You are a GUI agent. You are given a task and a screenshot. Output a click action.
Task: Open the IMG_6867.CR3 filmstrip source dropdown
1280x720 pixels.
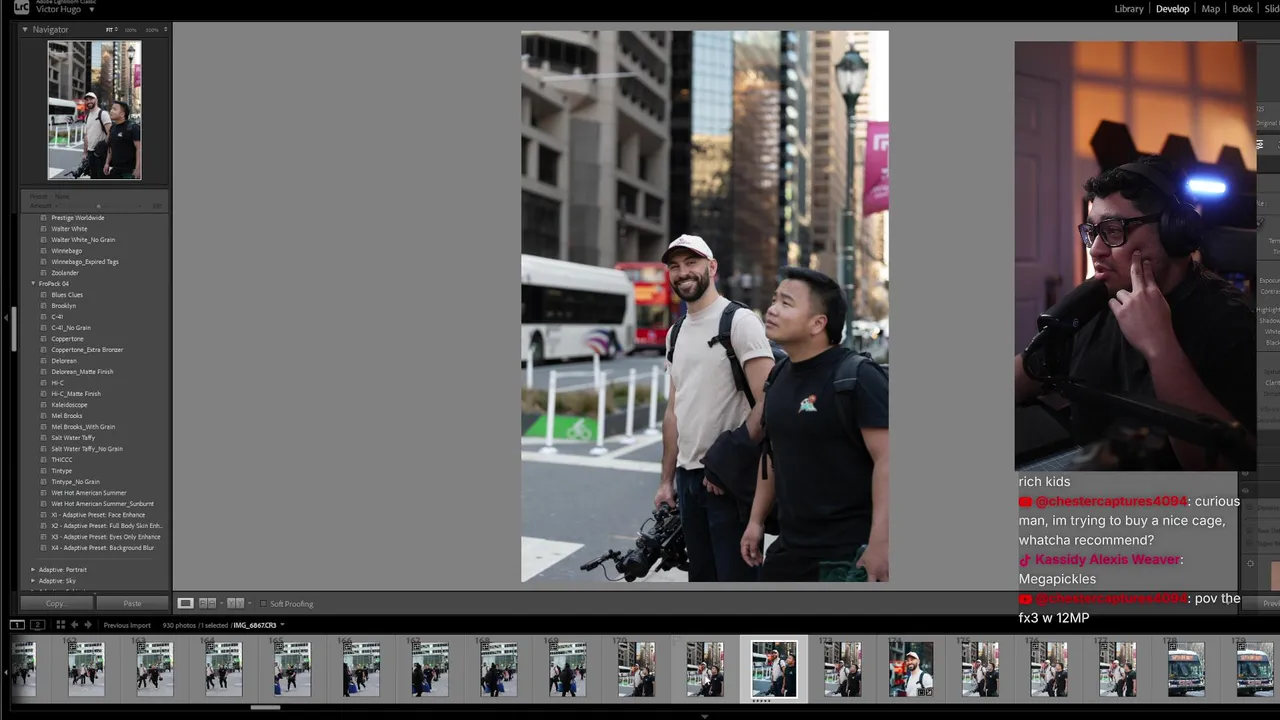coord(282,625)
